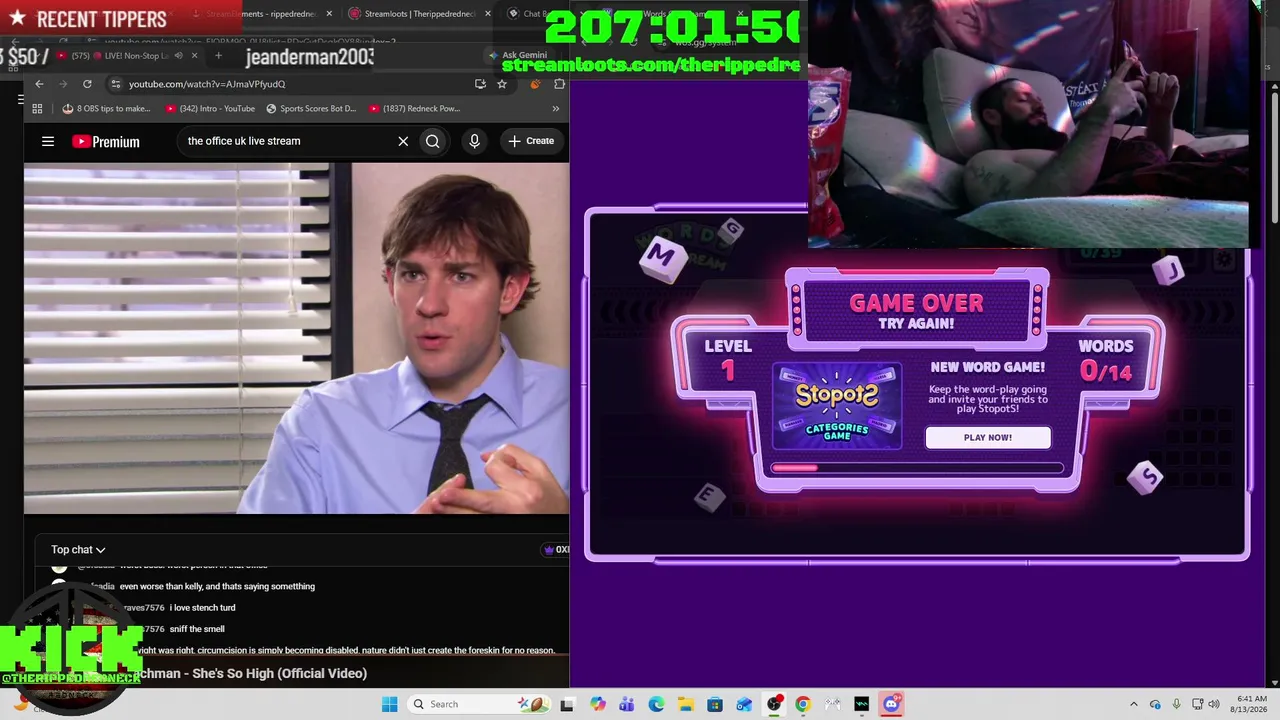Open Microsoft Teams from the taskbar
The image size is (1280, 720).
[626, 704]
